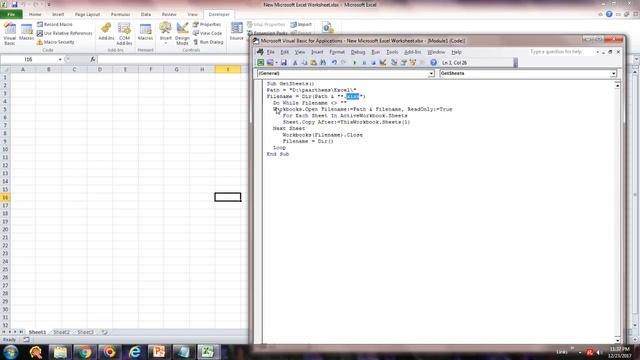
Task: Click the Excel formula bar input
Action: (x=173, y=60)
